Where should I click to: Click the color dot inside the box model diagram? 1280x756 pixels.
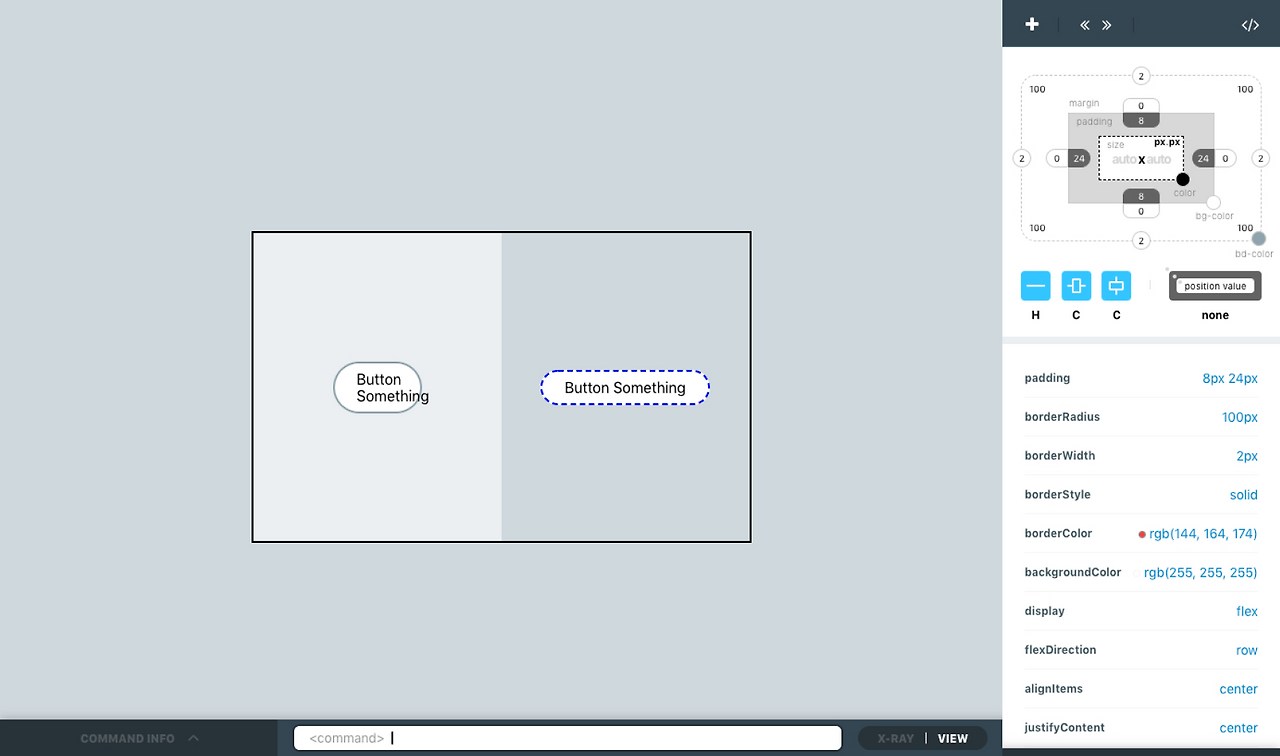1183,178
